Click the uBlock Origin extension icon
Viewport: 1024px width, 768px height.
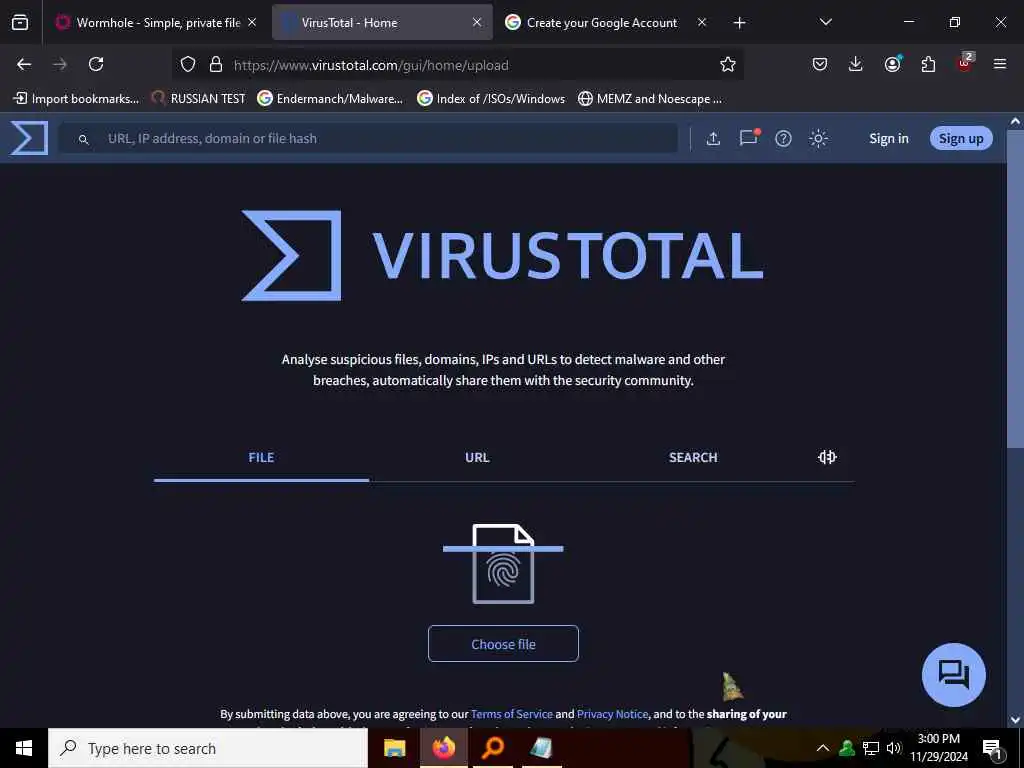(x=965, y=63)
